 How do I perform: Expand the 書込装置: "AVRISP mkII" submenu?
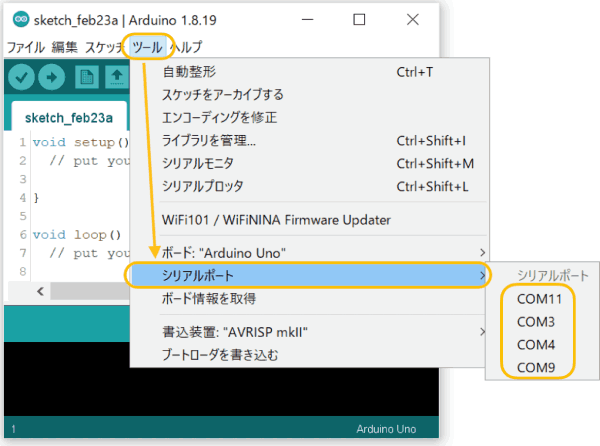click(x=309, y=332)
